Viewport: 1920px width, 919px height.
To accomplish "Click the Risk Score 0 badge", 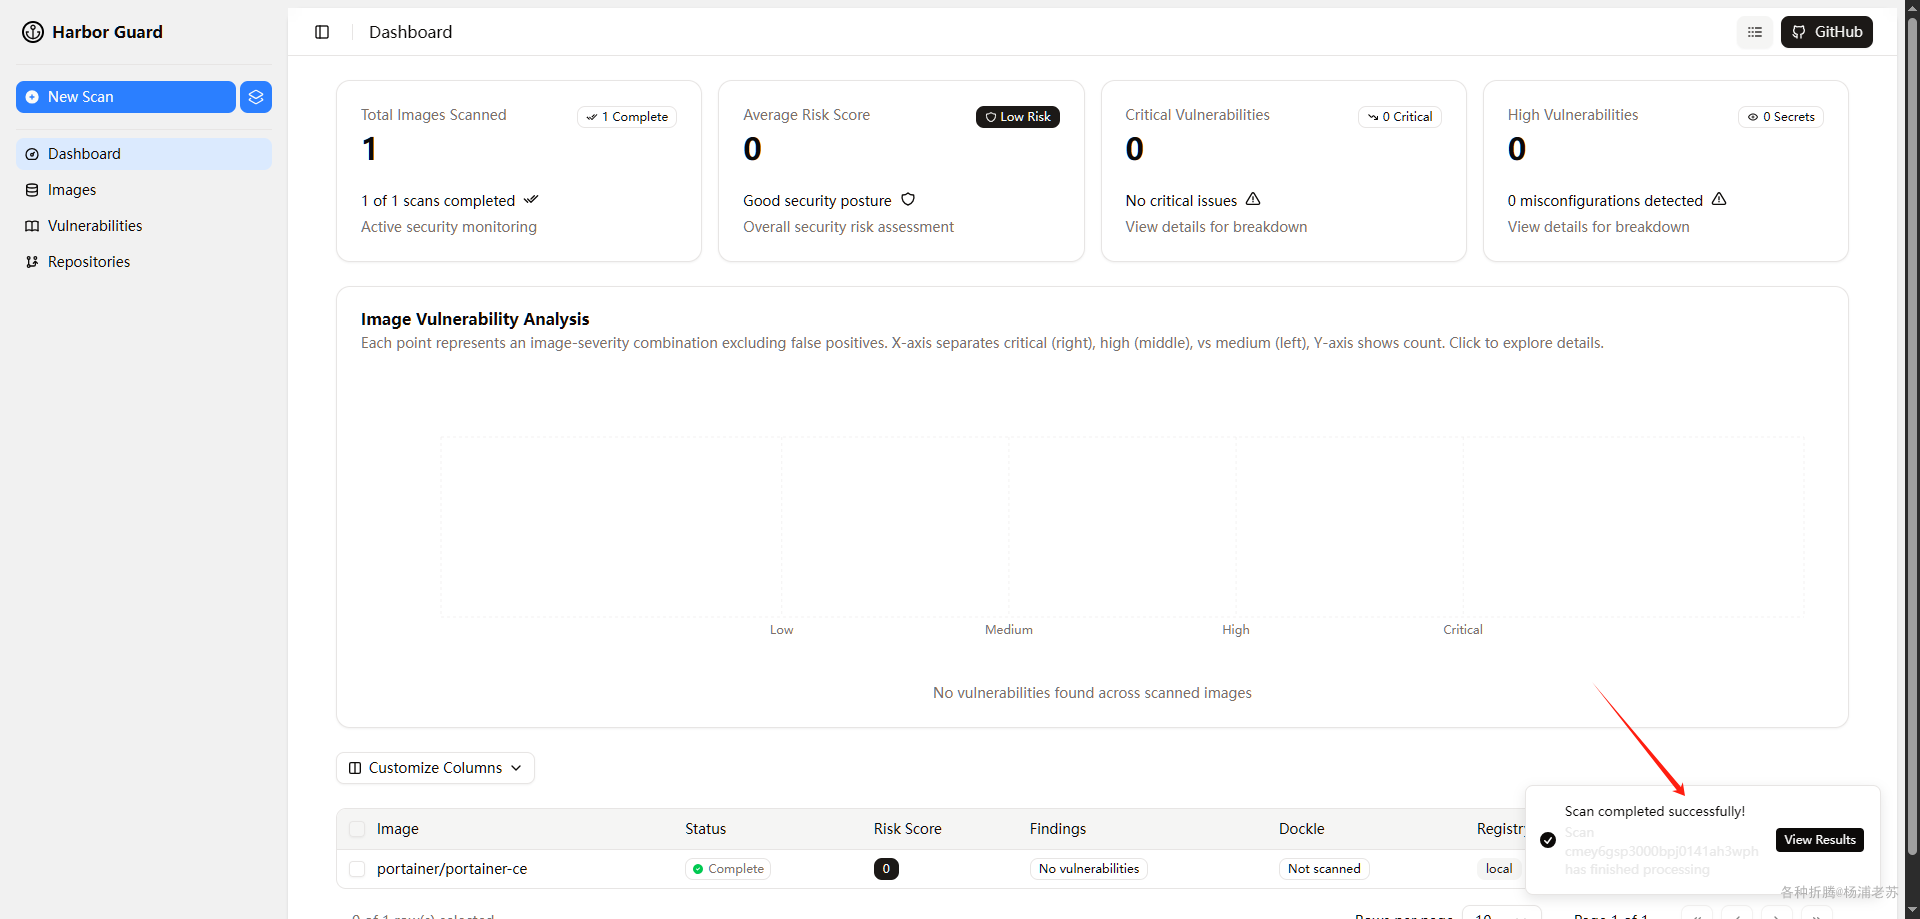I will 886,869.
